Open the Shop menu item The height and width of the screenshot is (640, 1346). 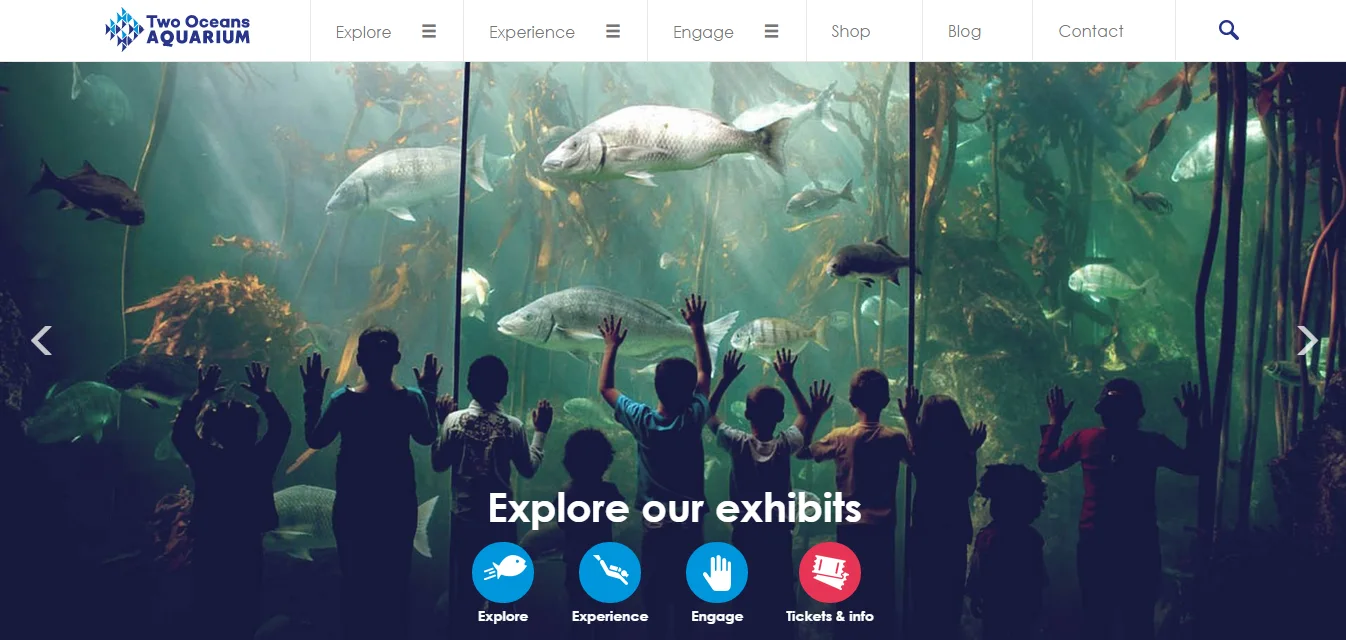coord(851,31)
